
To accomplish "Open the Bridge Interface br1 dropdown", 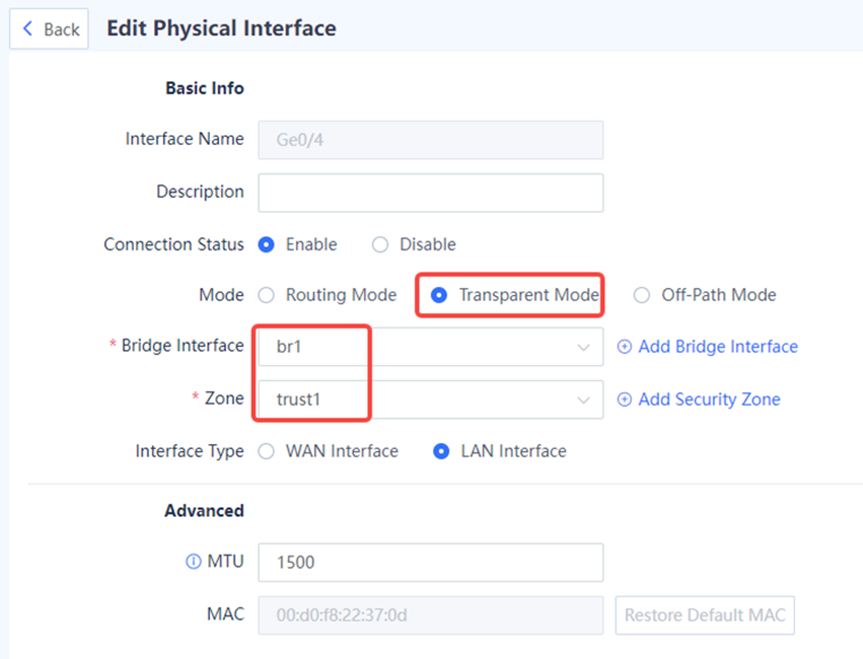I will (430, 347).
